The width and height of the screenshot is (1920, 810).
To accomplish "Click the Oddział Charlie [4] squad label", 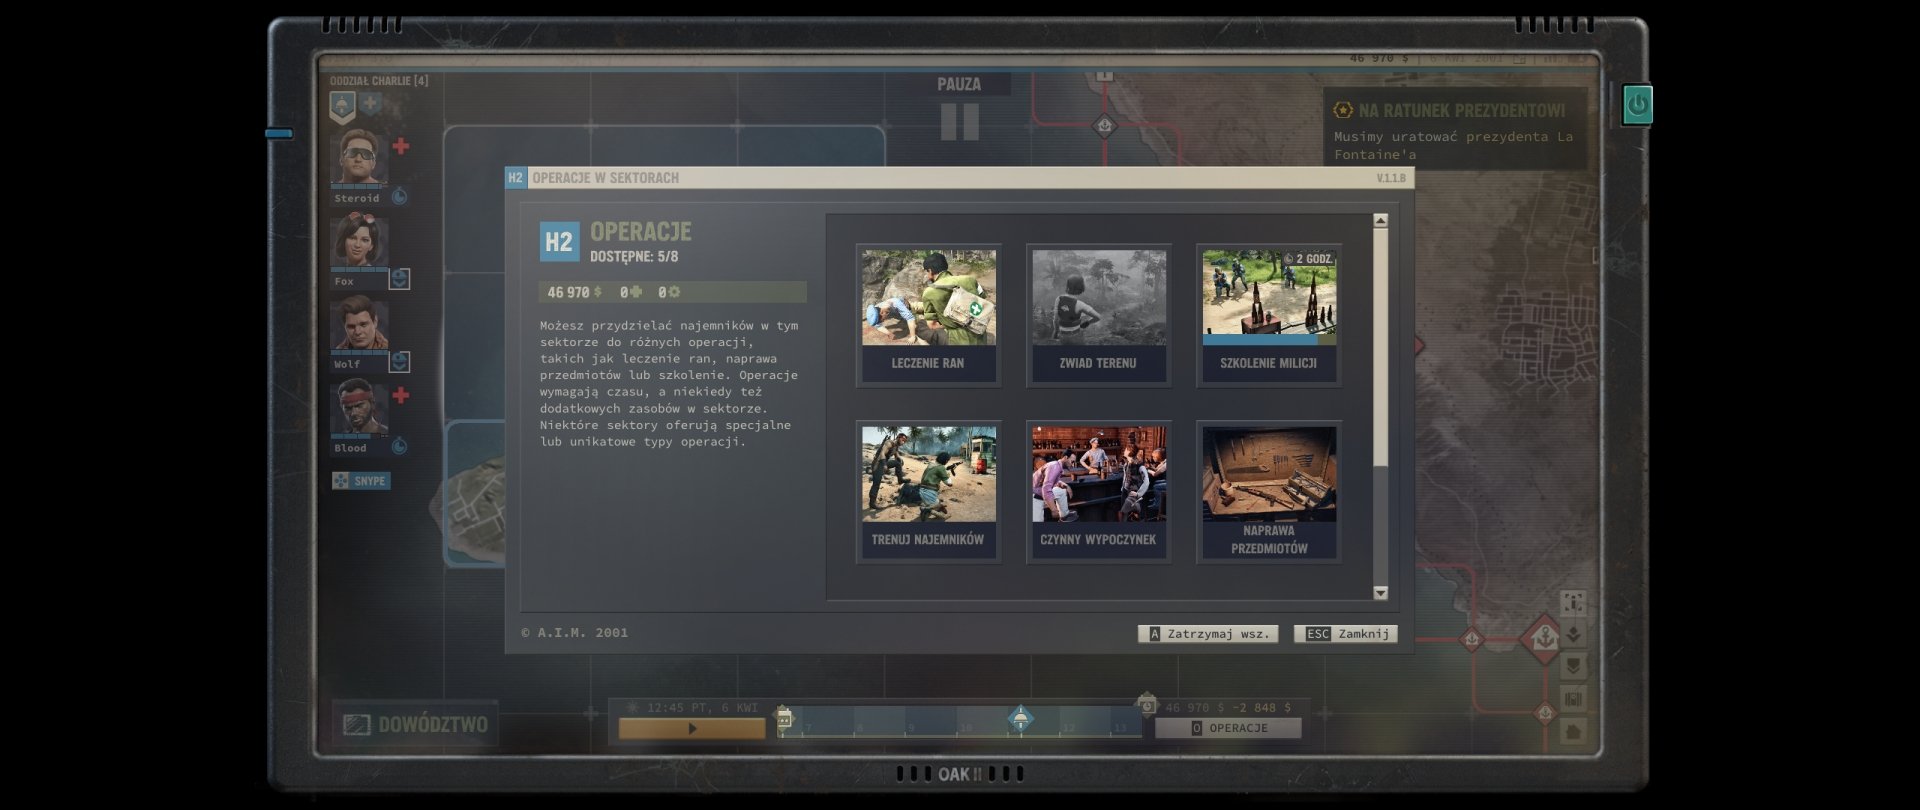I will [379, 80].
